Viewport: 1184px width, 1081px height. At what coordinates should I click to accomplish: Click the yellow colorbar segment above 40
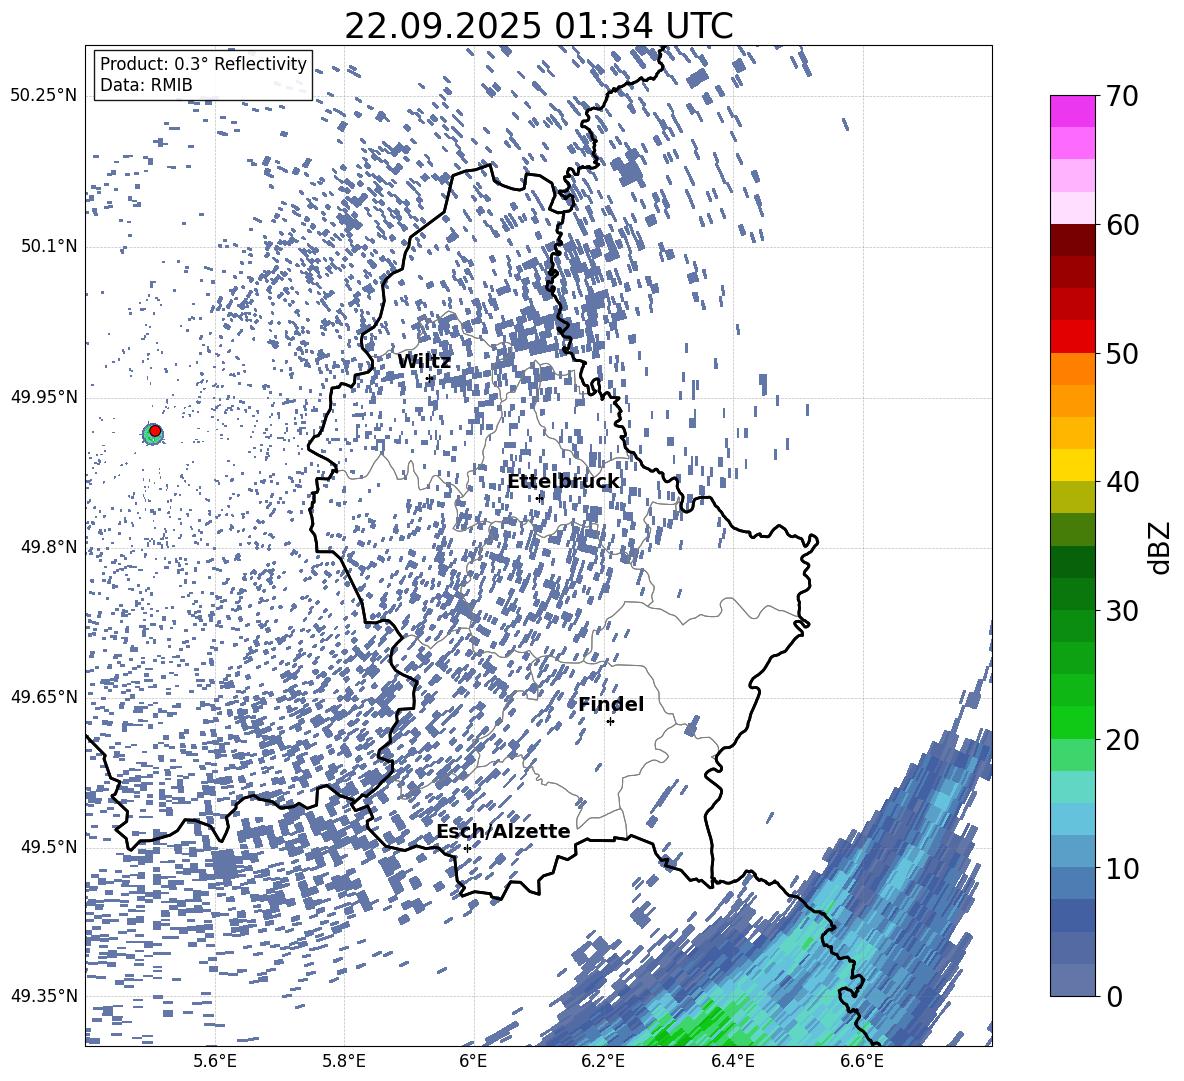1072,466
